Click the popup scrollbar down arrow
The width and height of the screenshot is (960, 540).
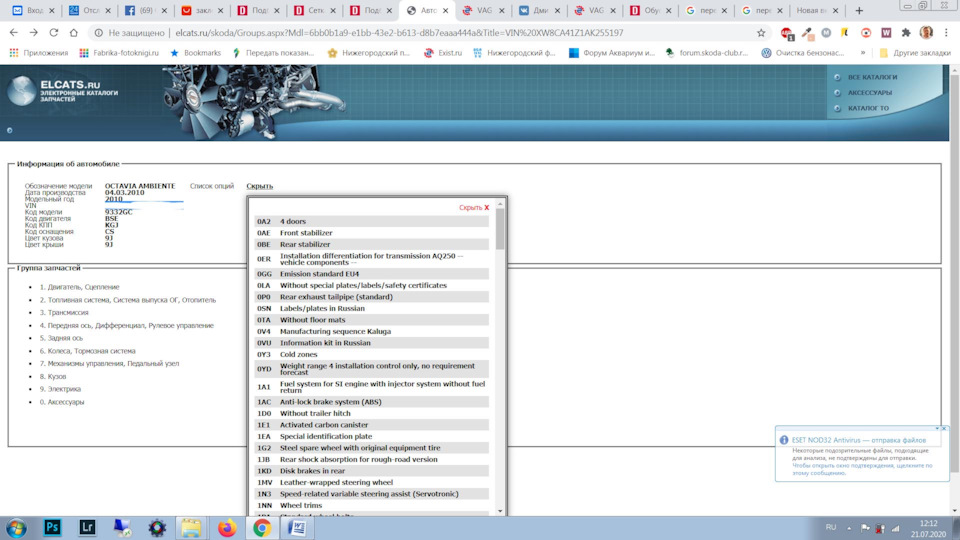point(500,511)
